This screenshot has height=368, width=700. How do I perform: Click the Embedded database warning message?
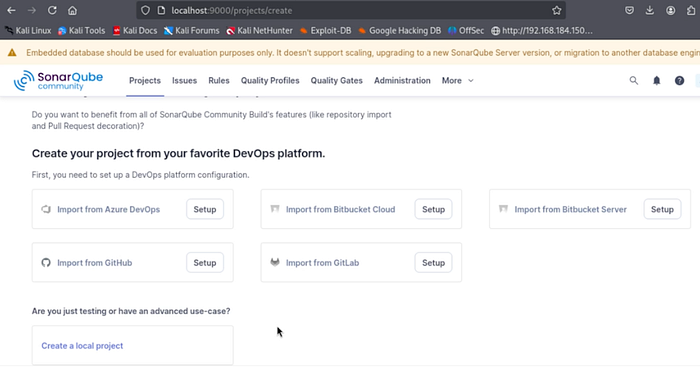coord(363,53)
